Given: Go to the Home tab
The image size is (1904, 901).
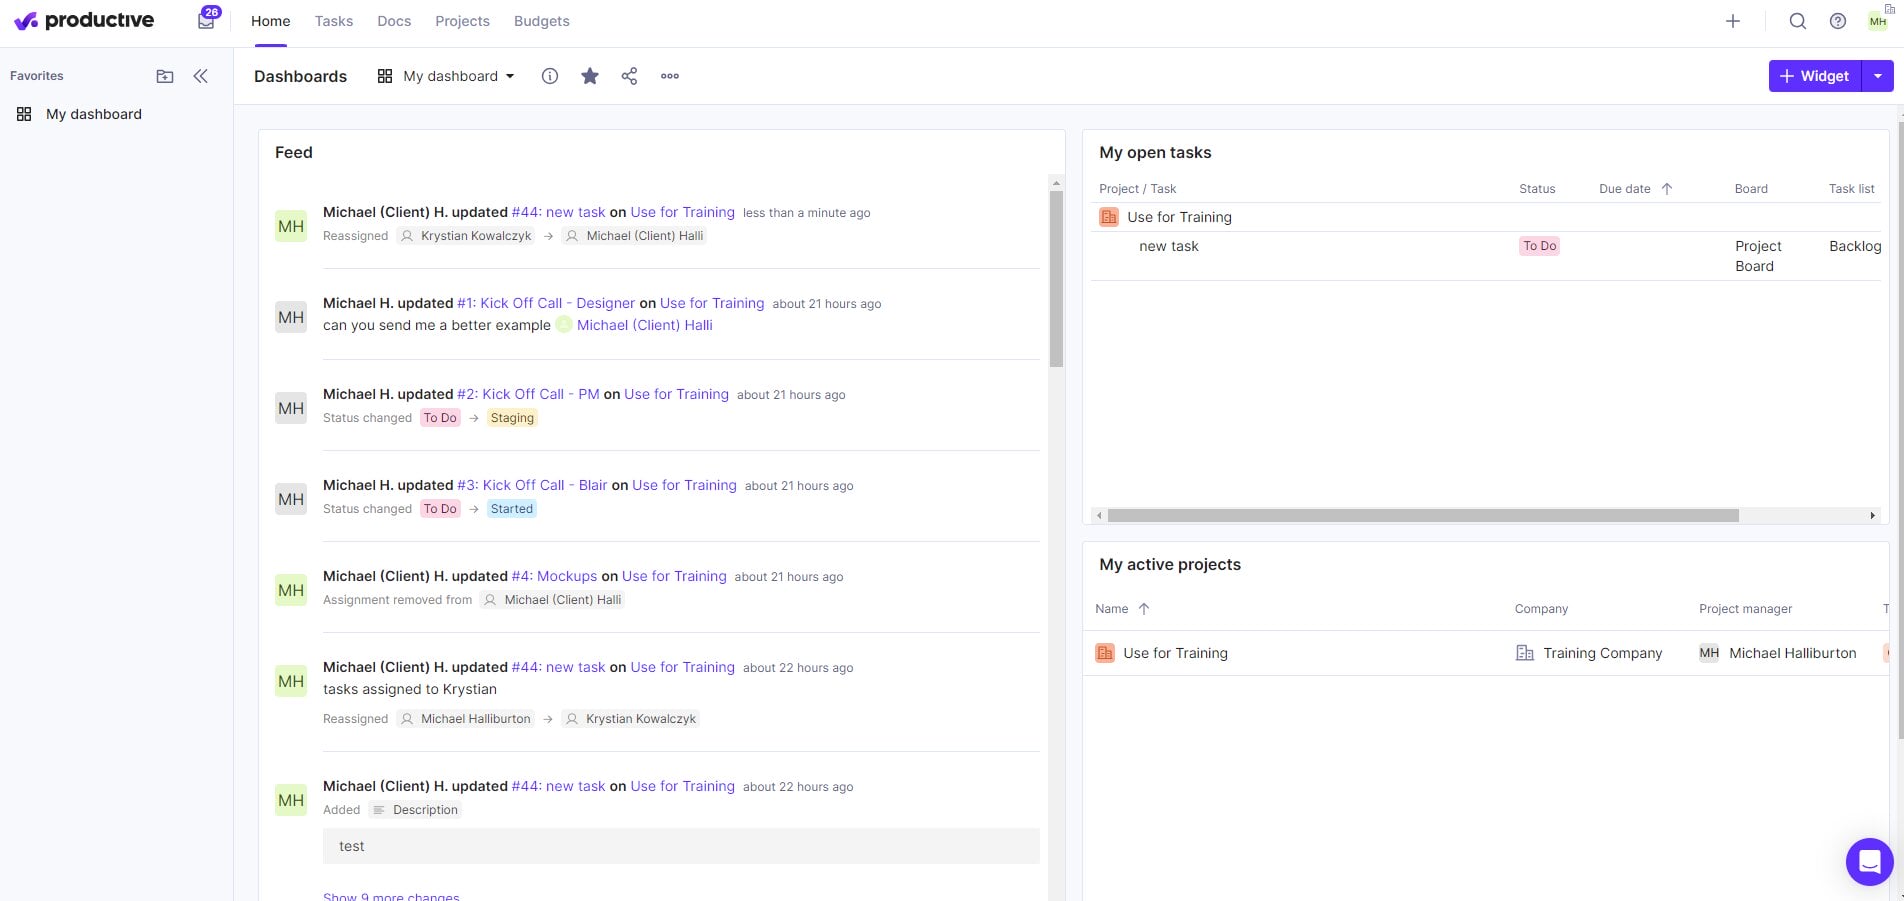Looking at the screenshot, I should (x=271, y=21).
